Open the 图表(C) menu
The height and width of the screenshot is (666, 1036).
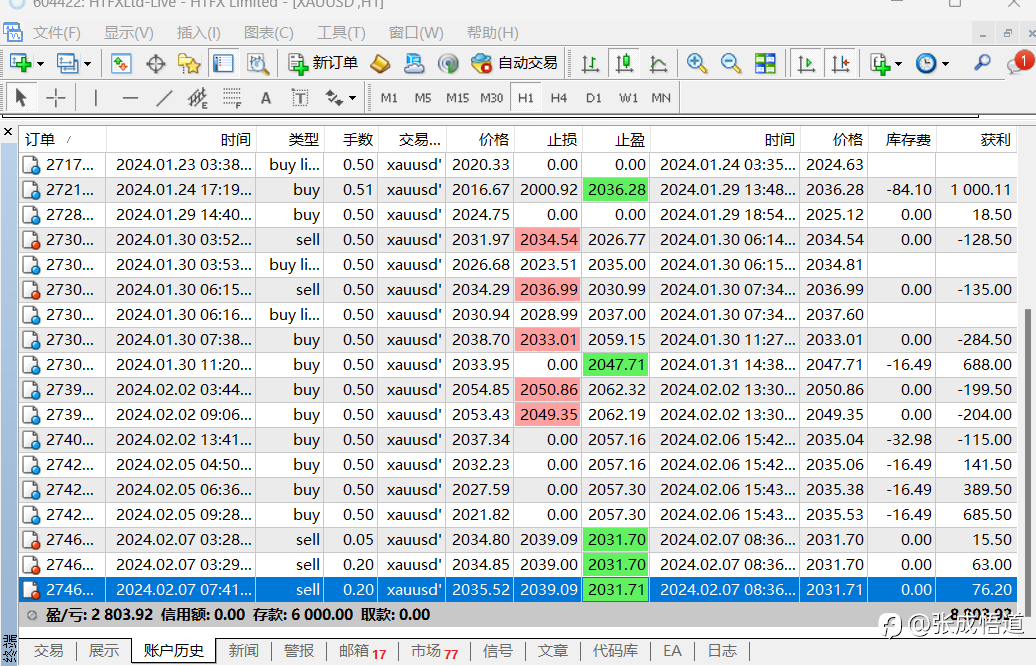(x=268, y=32)
